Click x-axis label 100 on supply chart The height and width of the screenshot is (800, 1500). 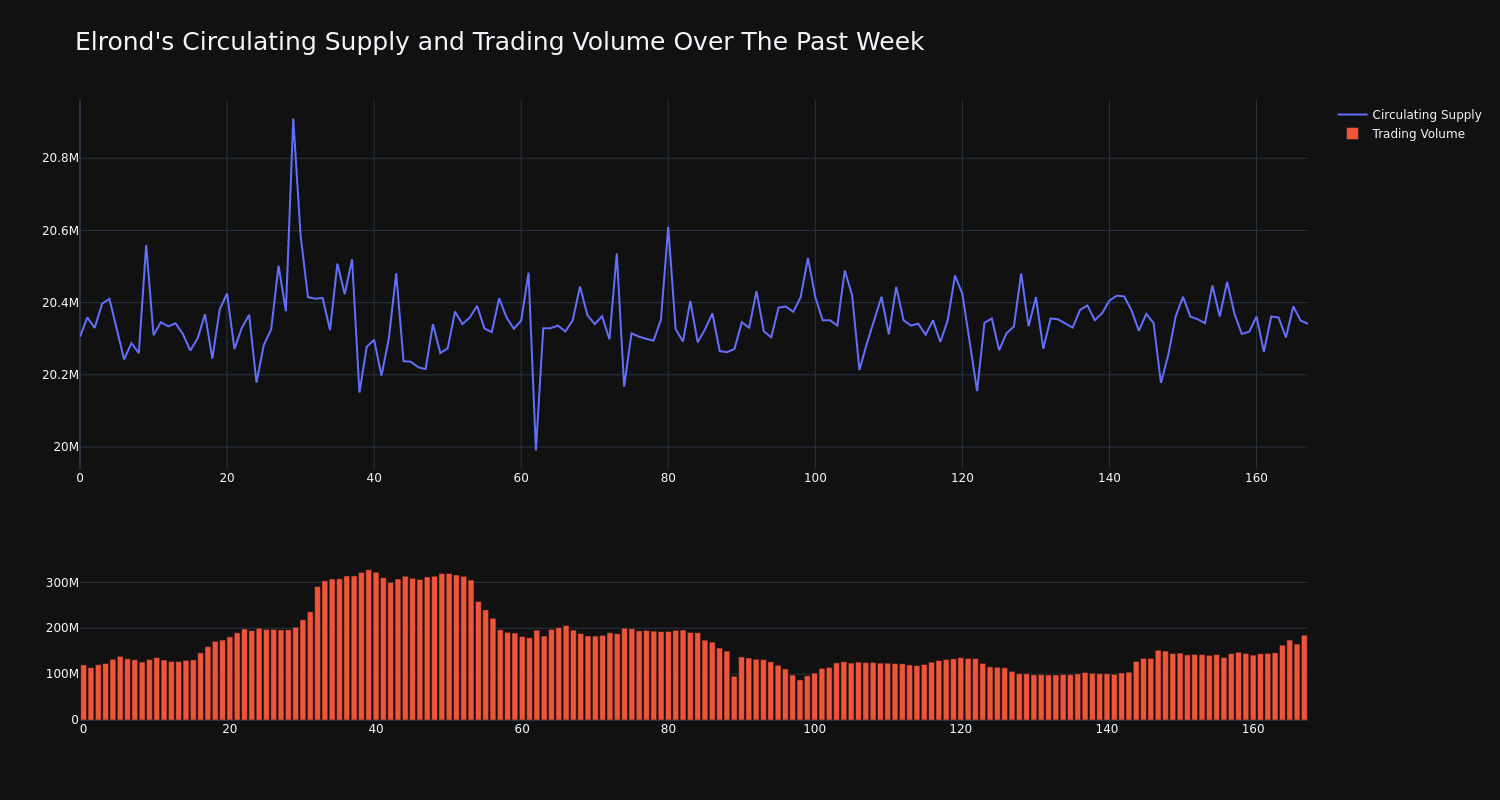815,478
